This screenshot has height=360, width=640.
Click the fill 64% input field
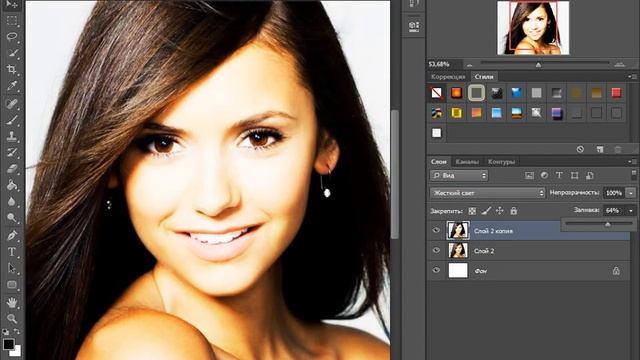[x=613, y=211]
